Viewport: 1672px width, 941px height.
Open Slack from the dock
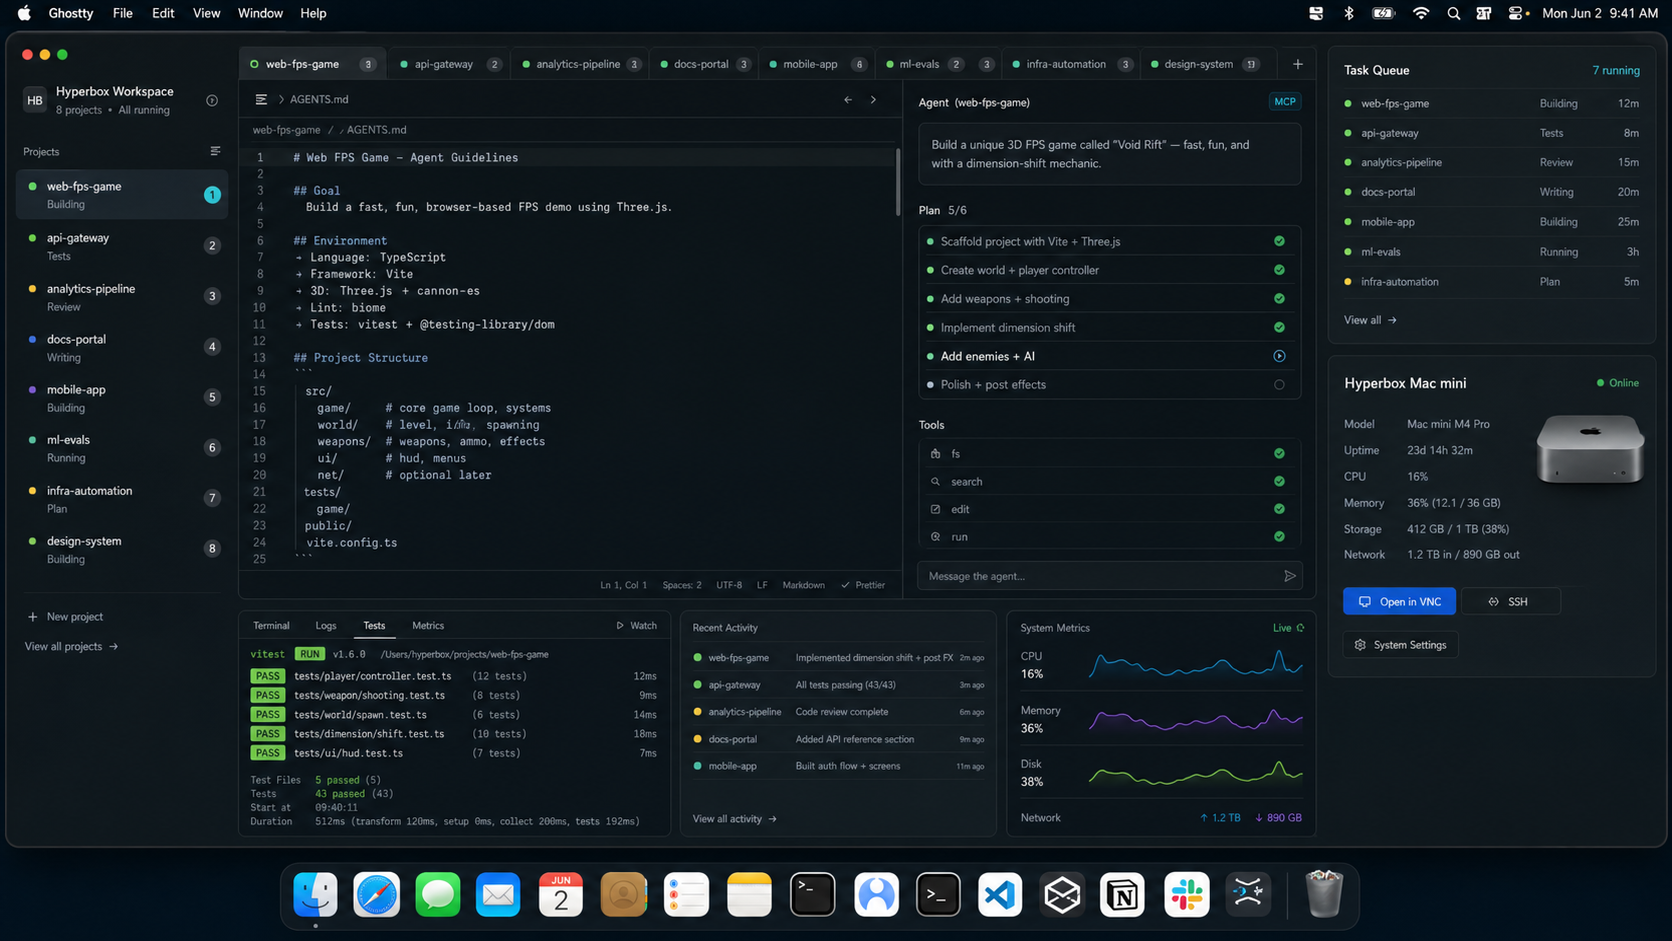pyautogui.click(x=1186, y=894)
